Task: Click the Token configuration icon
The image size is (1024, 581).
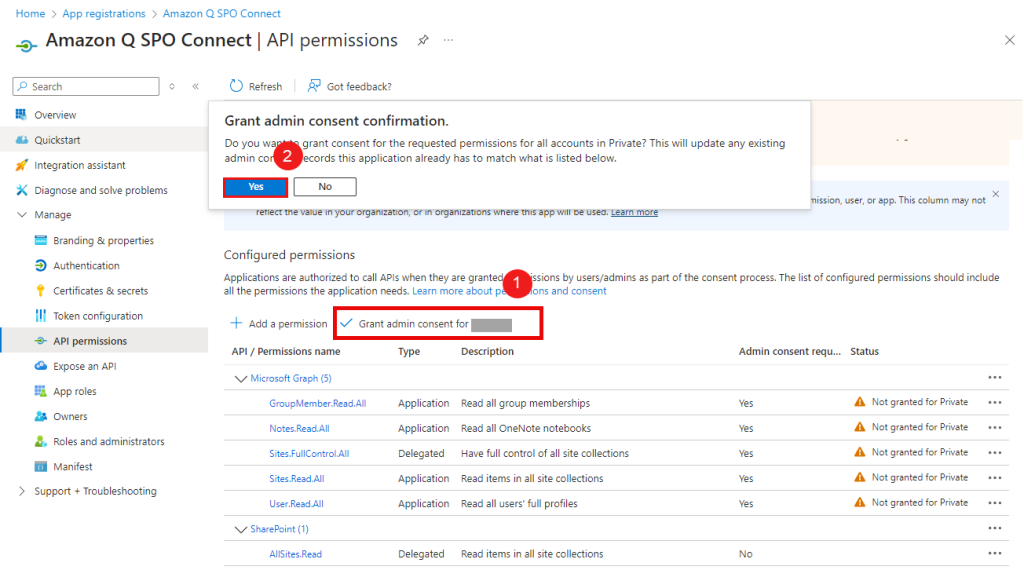Action: (x=40, y=316)
